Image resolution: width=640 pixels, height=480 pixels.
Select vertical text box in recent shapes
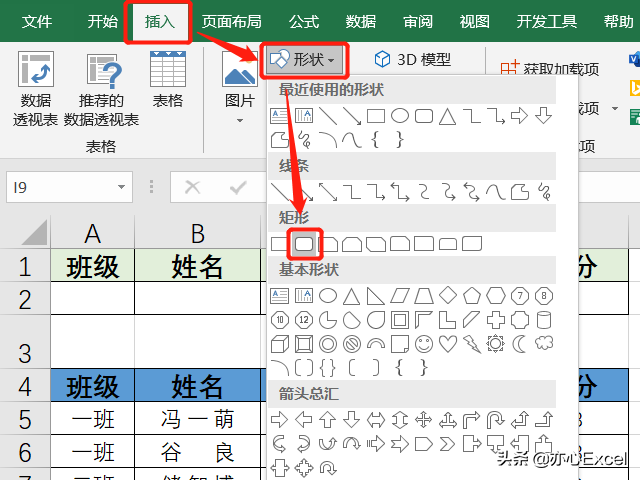click(304, 116)
